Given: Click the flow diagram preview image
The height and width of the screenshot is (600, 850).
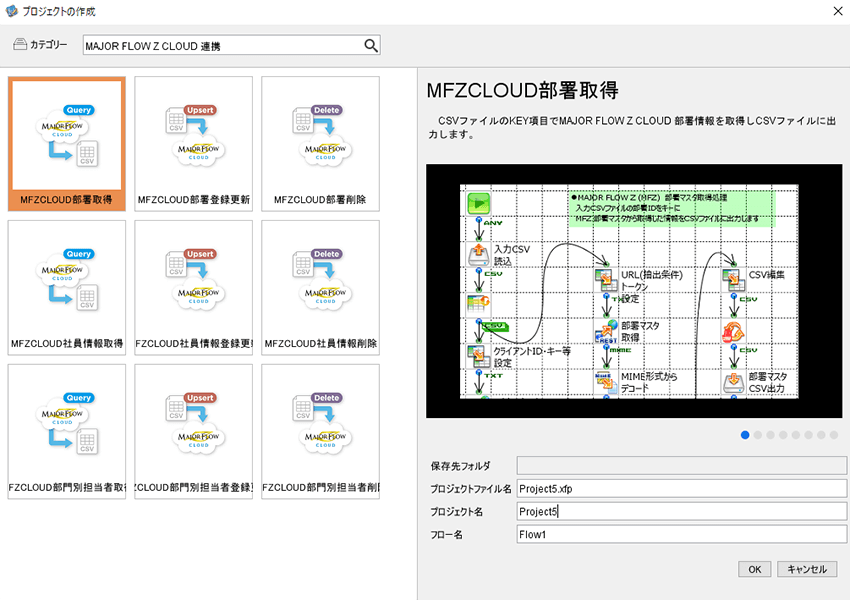Looking at the screenshot, I should click(634, 291).
